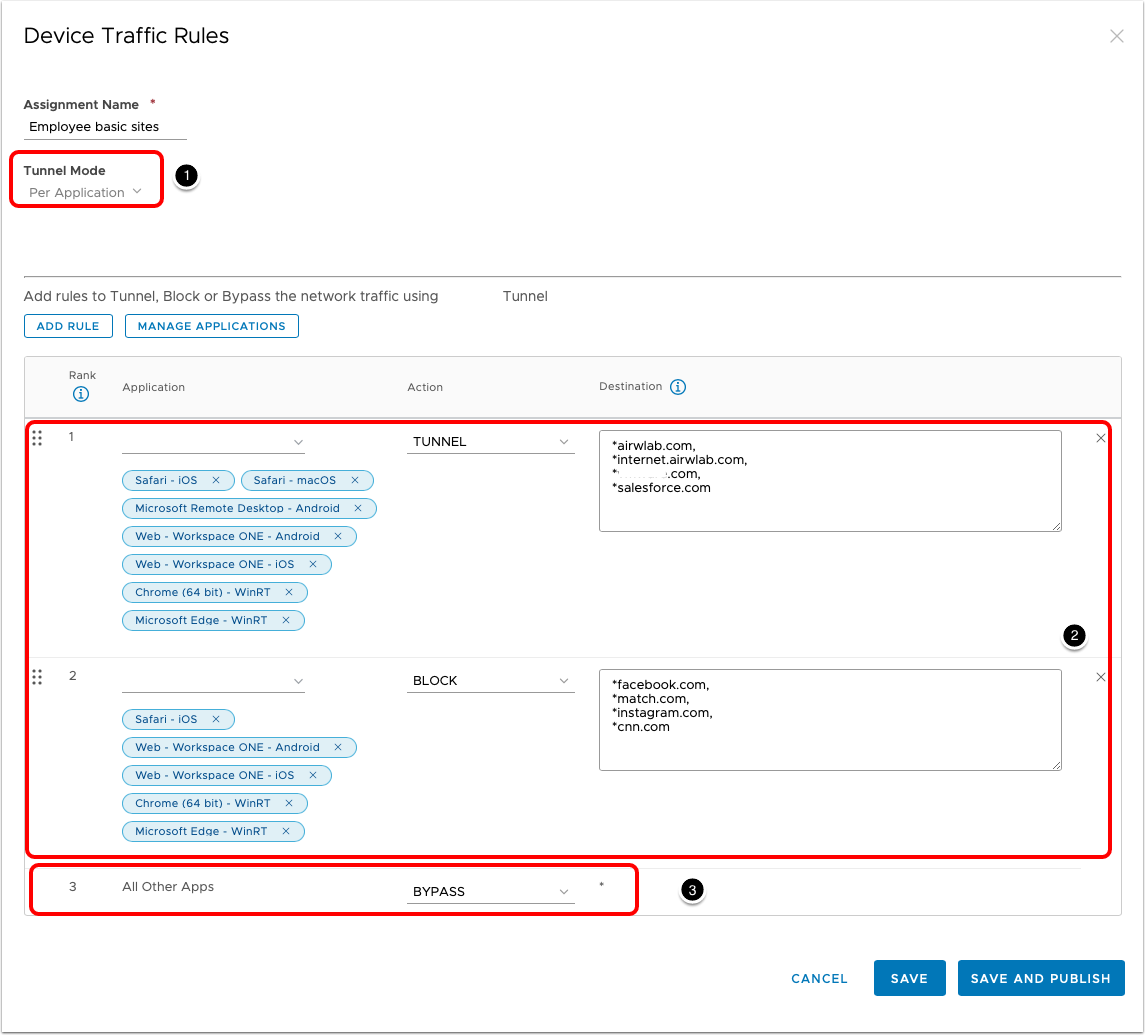Remove Microsoft Remote Desktop - Android tag

click(358, 508)
